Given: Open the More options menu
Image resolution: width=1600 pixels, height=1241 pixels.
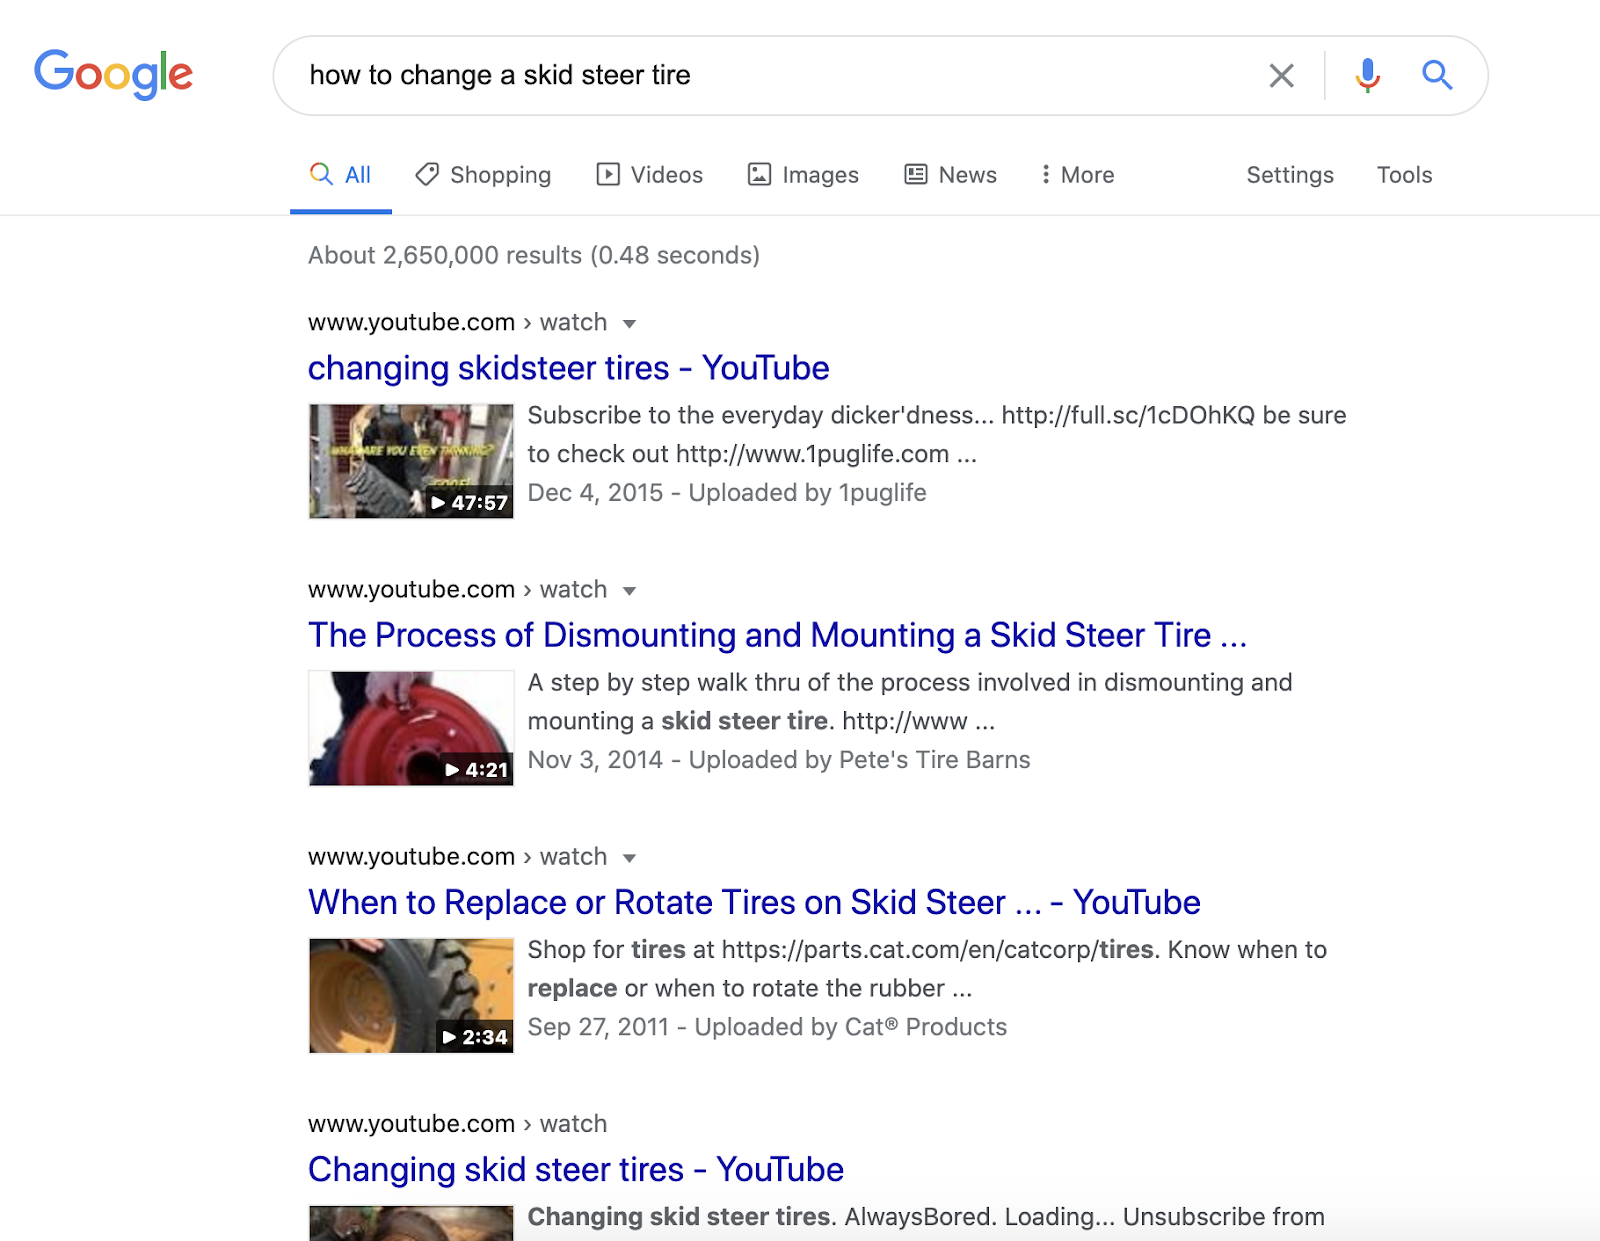Looking at the screenshot, I should (1077, 175).
